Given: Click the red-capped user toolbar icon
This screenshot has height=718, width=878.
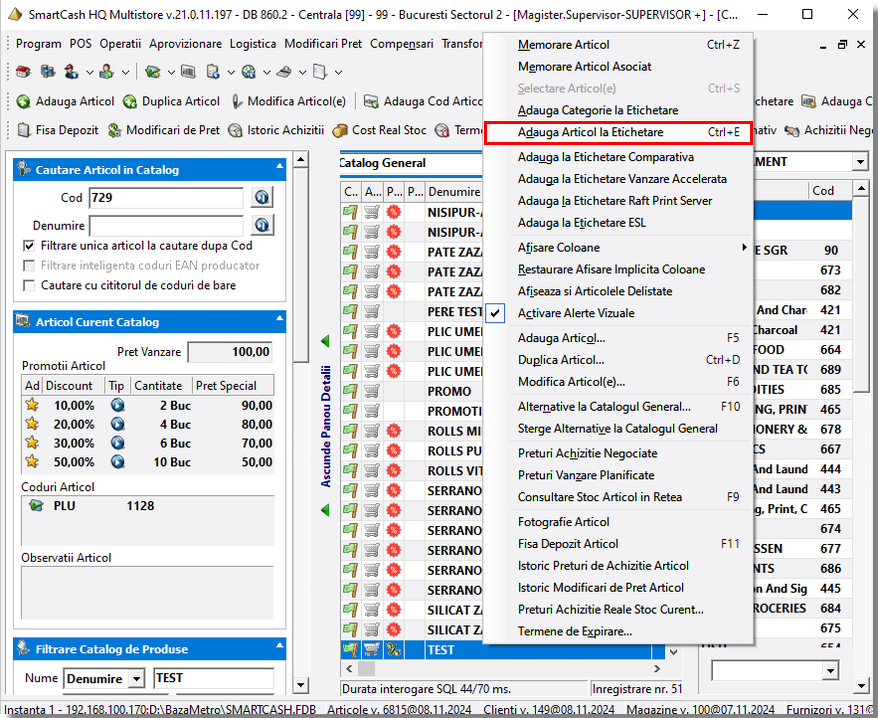Looking at the screenshot, I should [71, 72].
